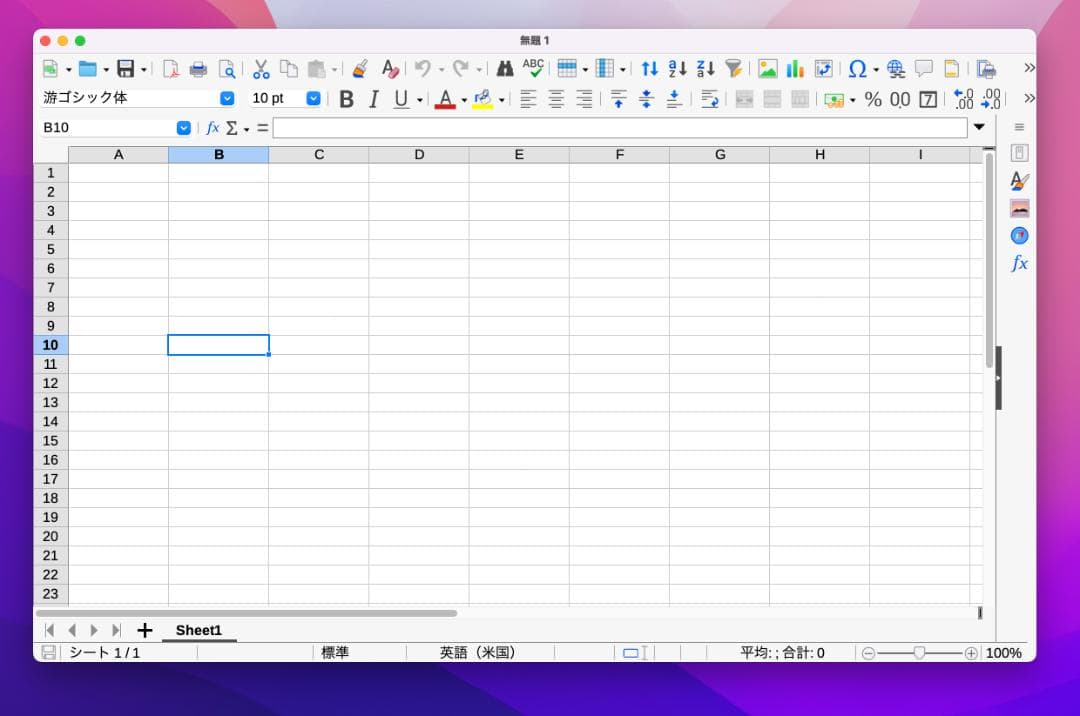Screen dimensions: 1080x716
Task: Select the Sheet1 tab
Action: [x=198, y=630]
